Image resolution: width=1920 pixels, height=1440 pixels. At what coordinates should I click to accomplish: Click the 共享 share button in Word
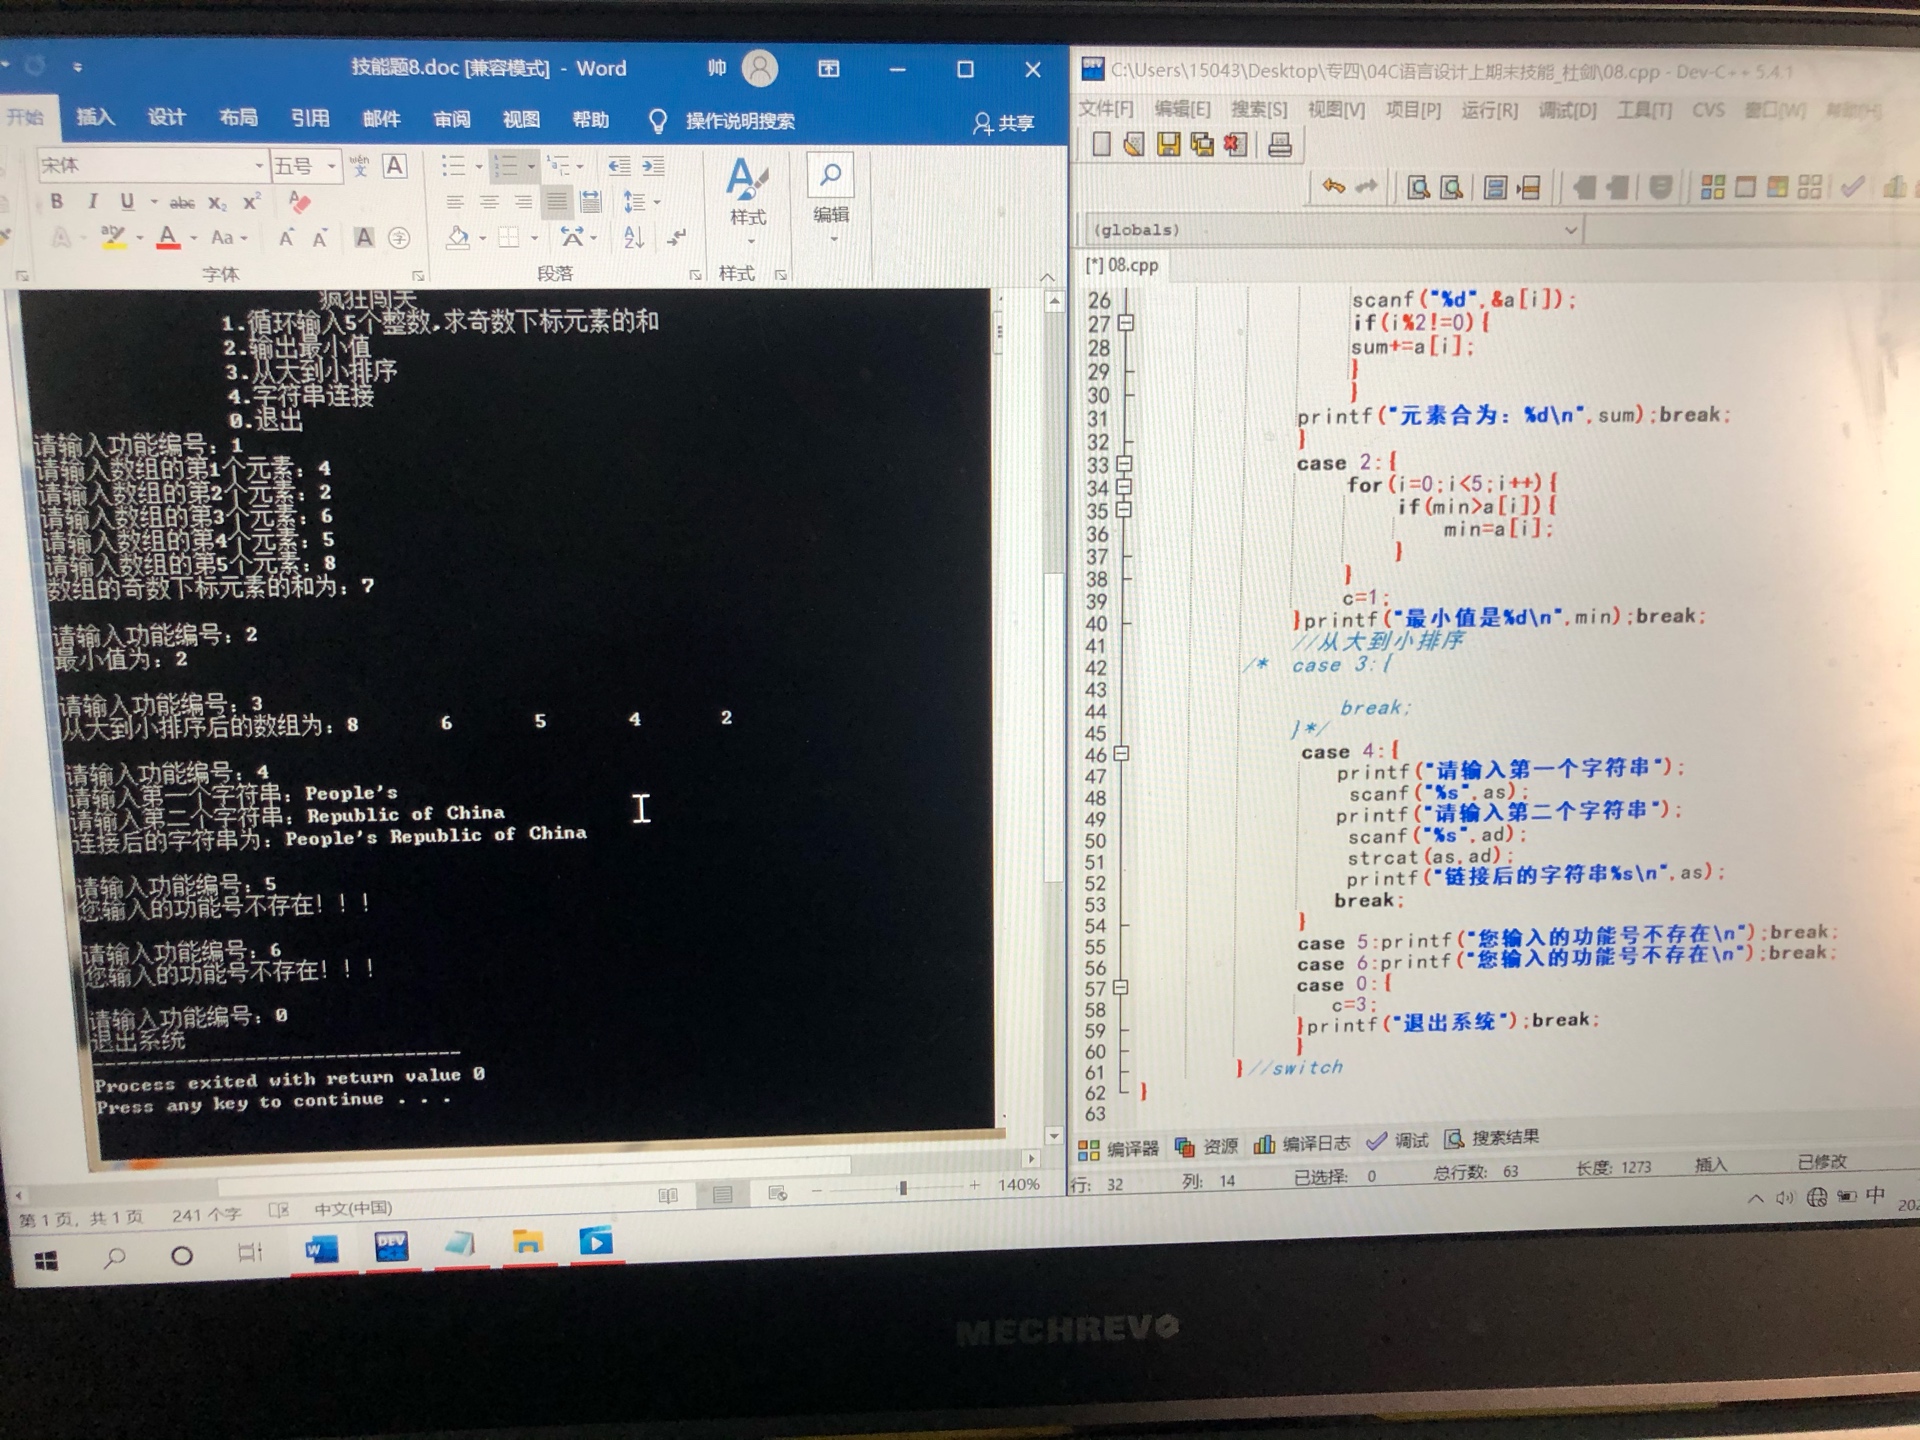pyautogui.click(x=1003, y=123)
